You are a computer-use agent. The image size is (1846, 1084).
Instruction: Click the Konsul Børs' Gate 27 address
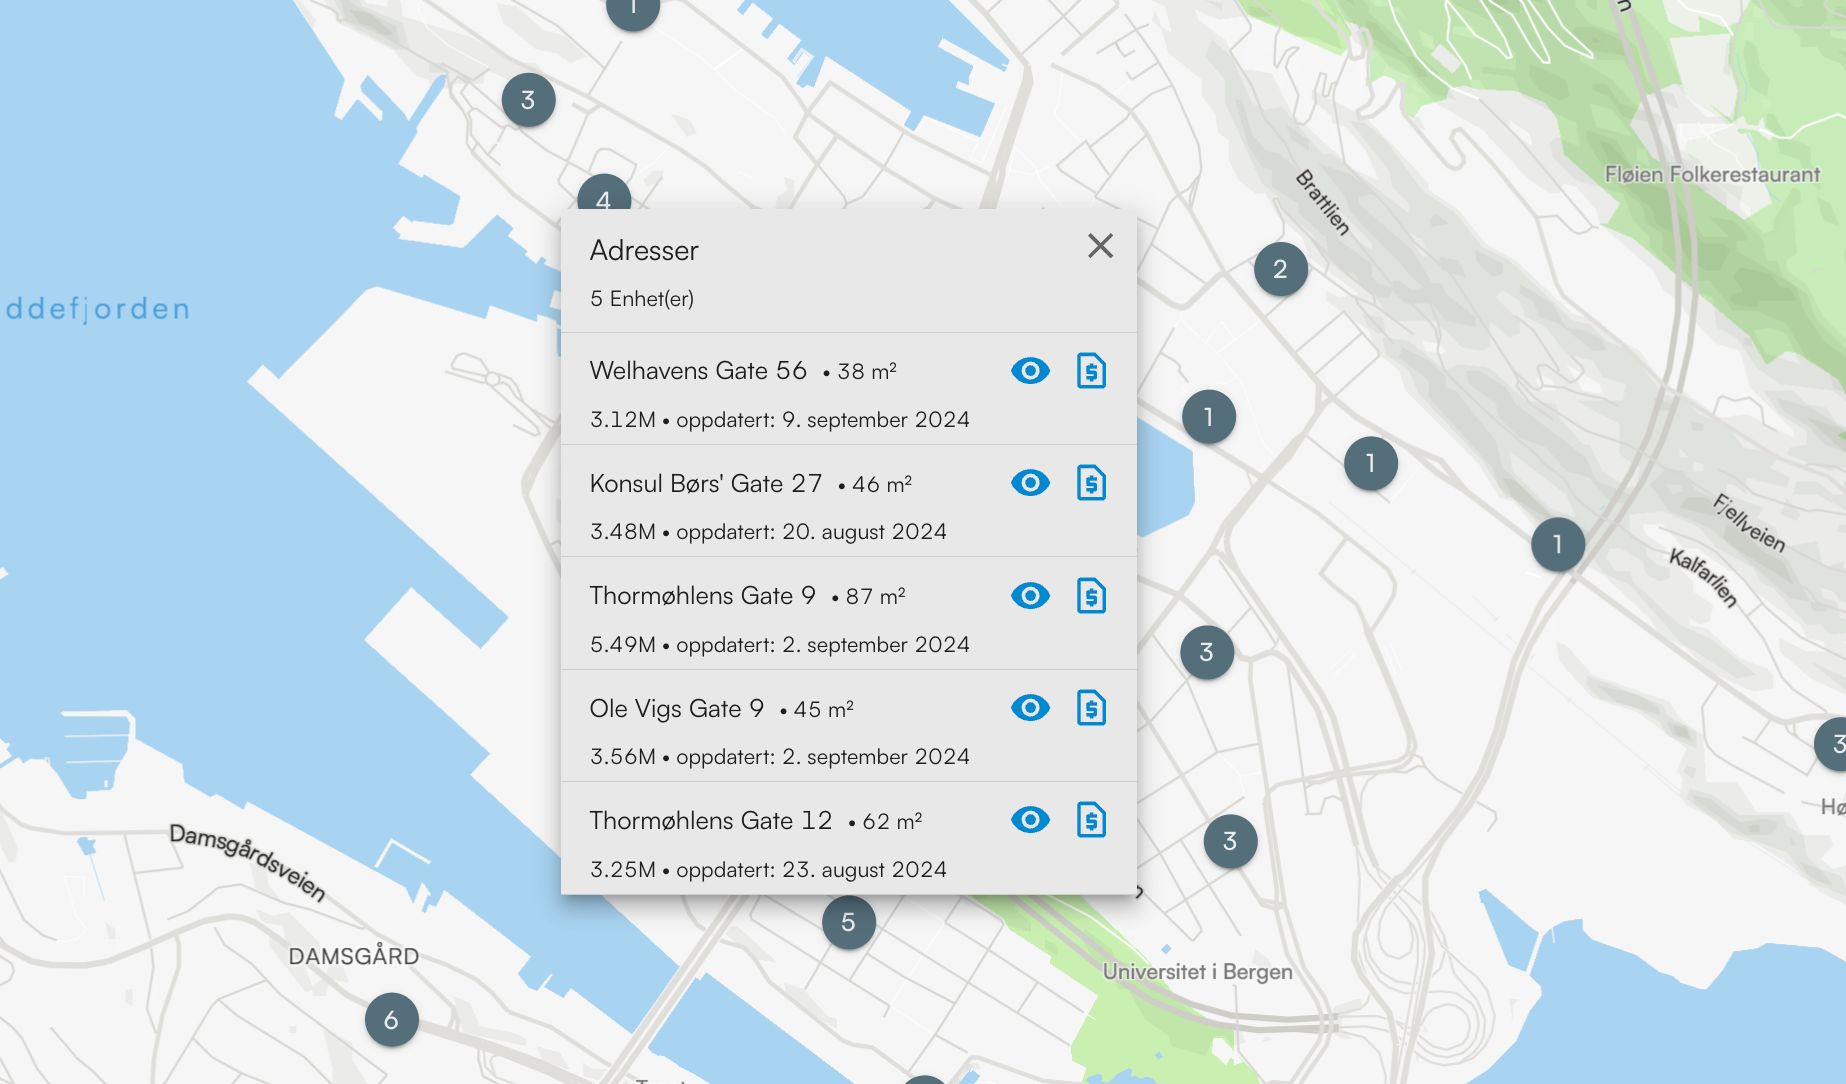coord(705,484)
